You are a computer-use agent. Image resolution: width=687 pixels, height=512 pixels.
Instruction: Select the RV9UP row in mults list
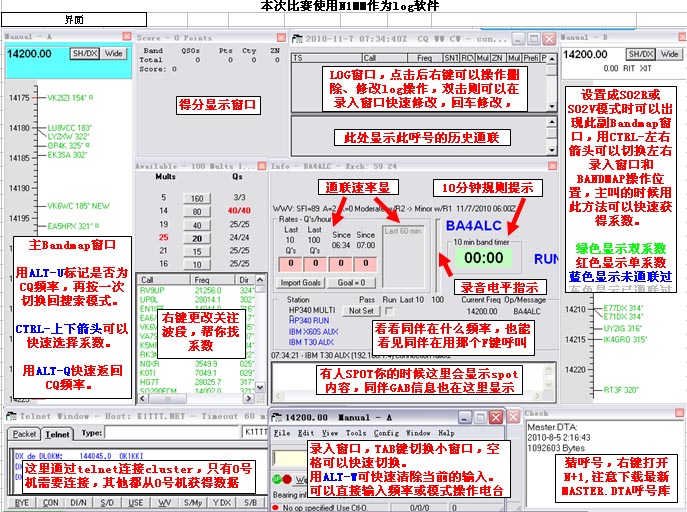[195, 290]
